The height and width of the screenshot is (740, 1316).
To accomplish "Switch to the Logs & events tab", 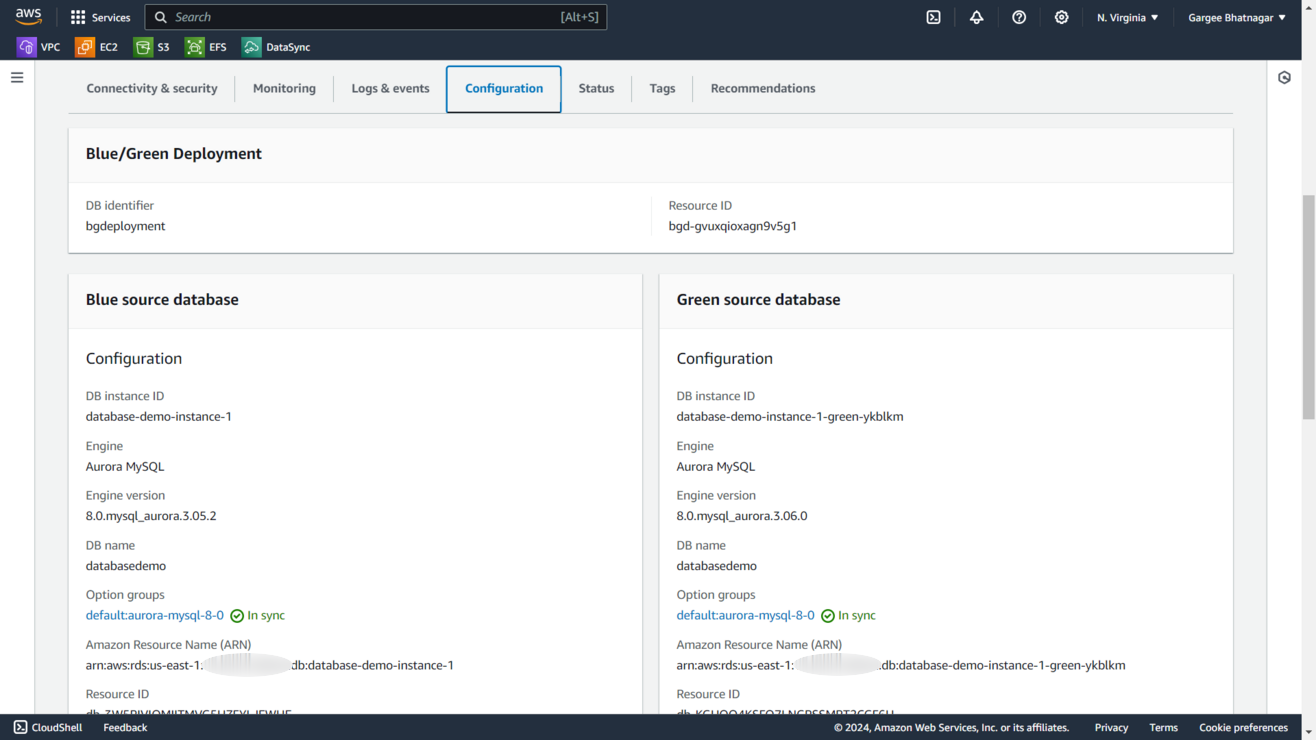I will tap(390, 88).
